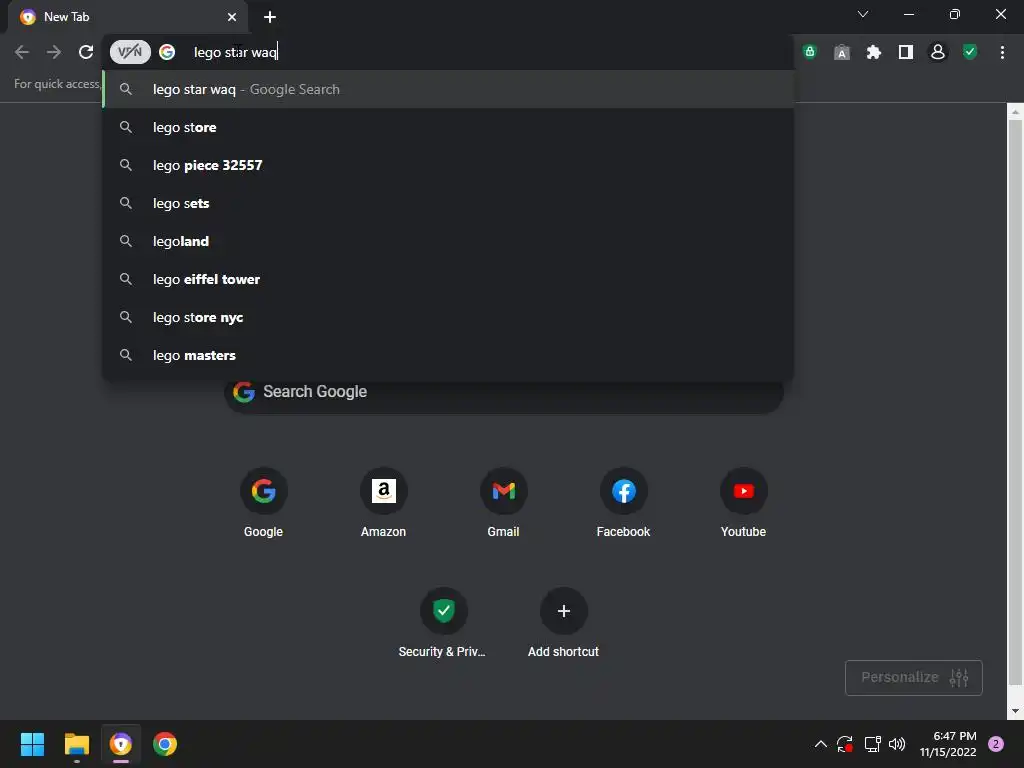Select suggestion 'lego star waq - Google Search'

pyautogui.click(x=449, y=89)
